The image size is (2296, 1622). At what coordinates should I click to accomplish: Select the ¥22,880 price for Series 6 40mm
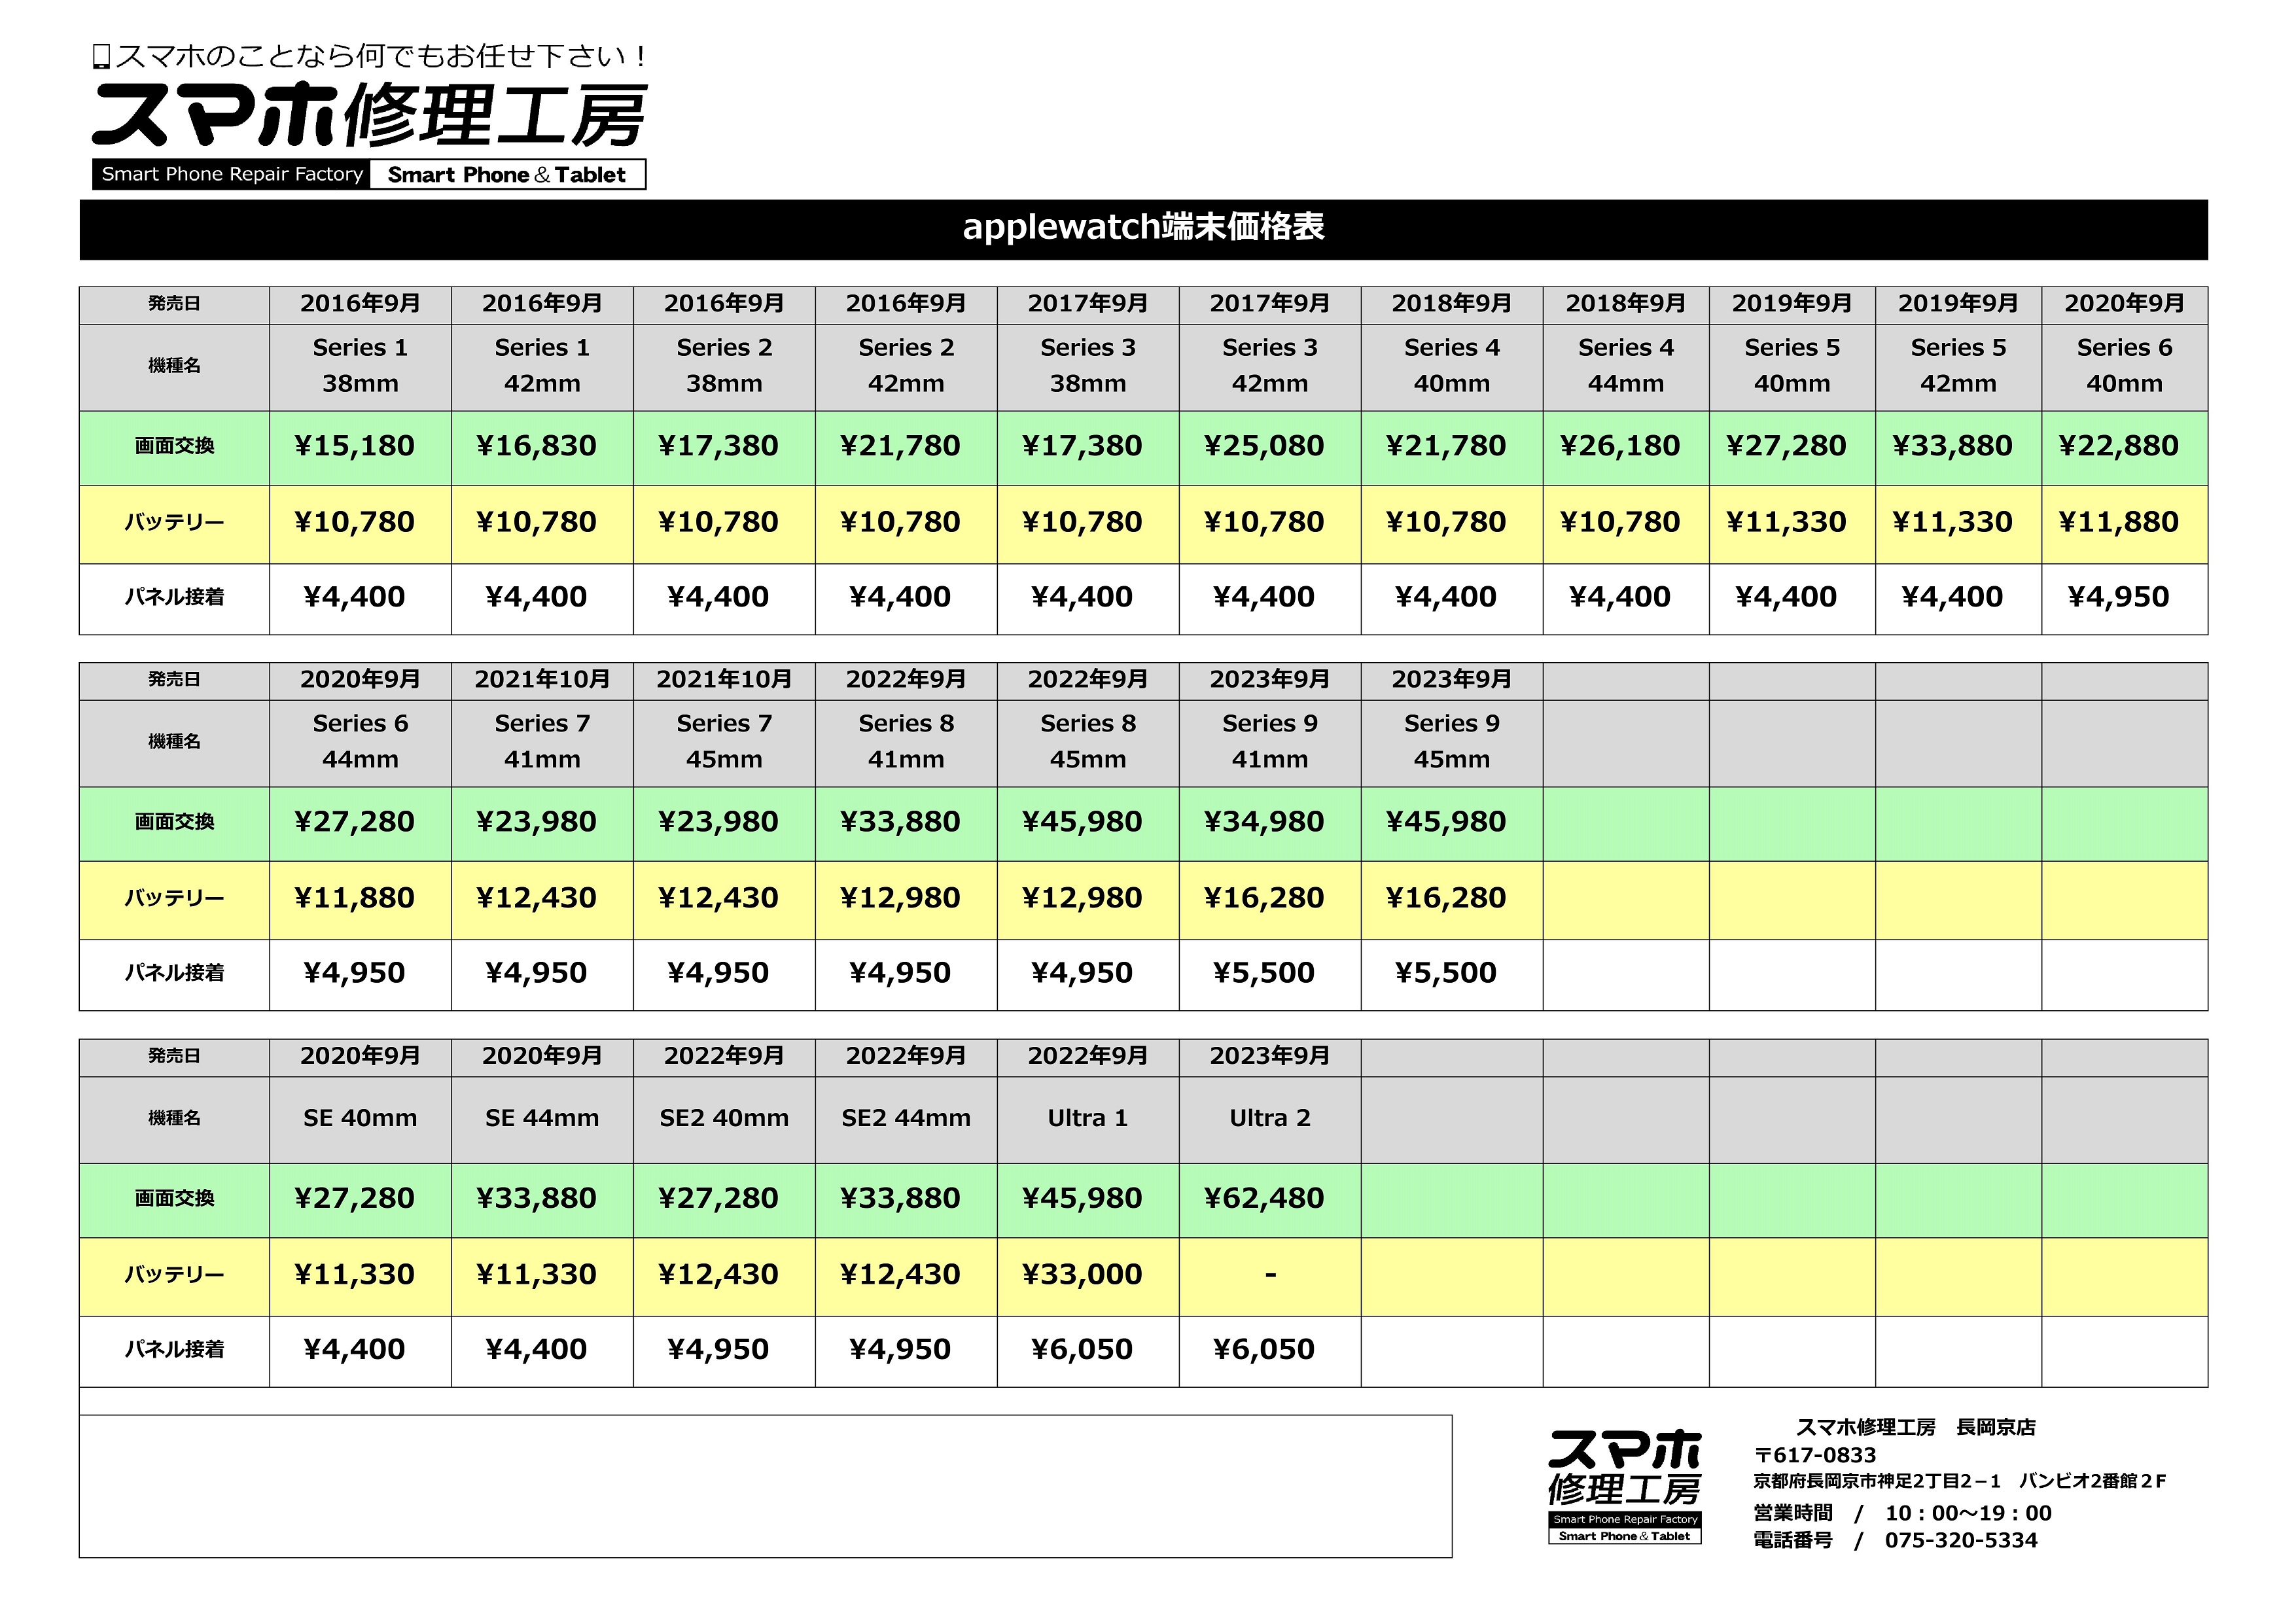[x=2118, y=446]
